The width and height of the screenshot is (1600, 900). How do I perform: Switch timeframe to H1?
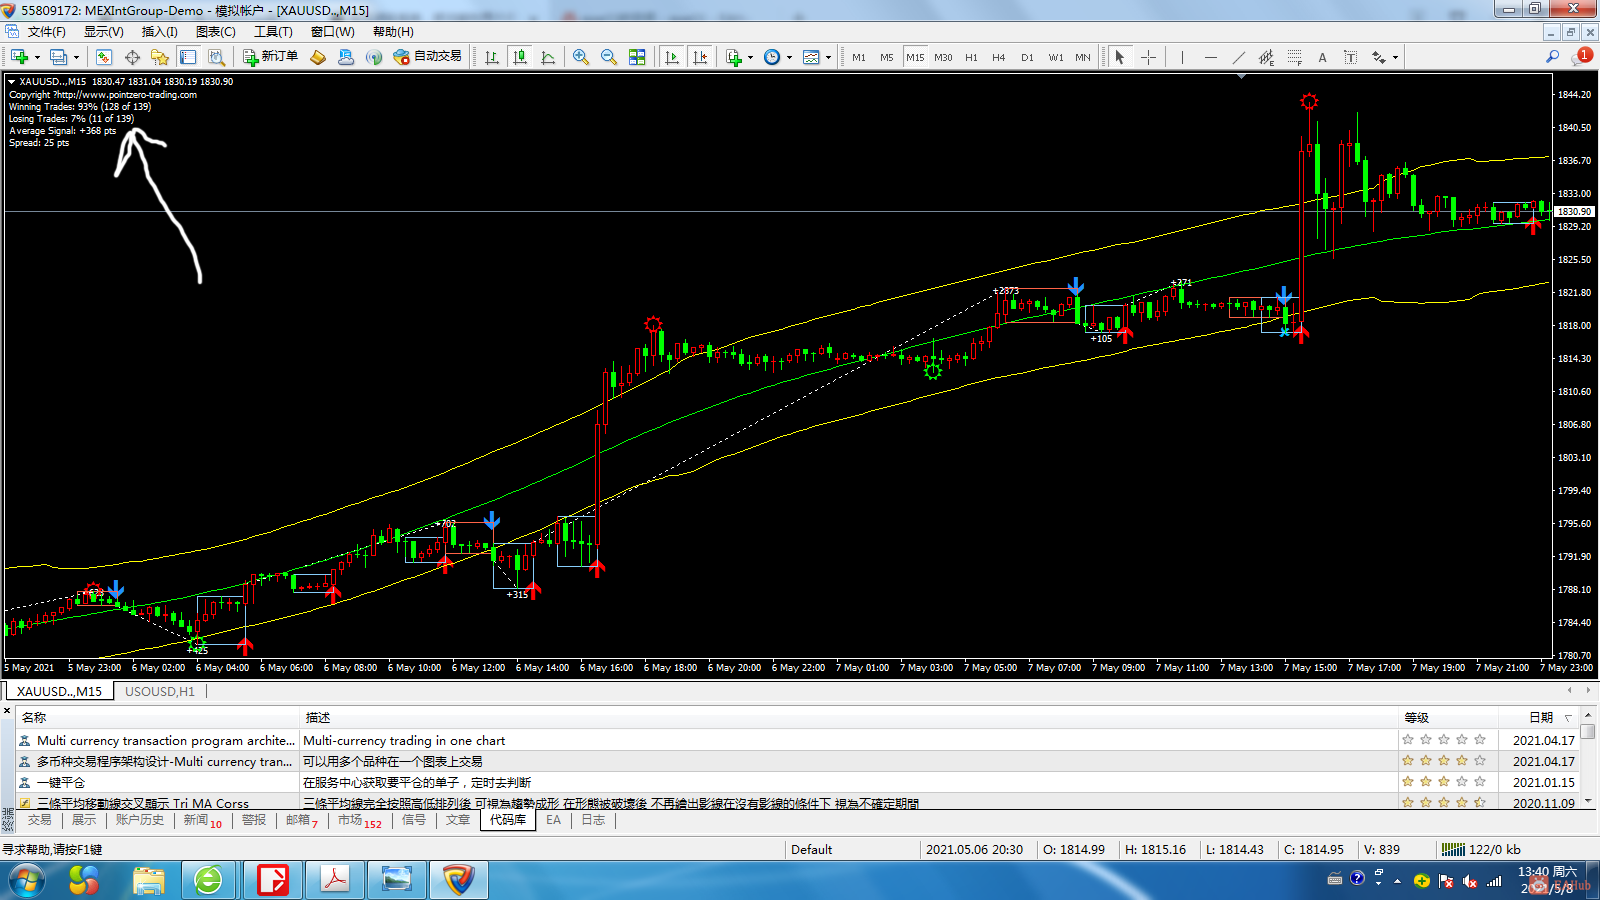point(971,57)
